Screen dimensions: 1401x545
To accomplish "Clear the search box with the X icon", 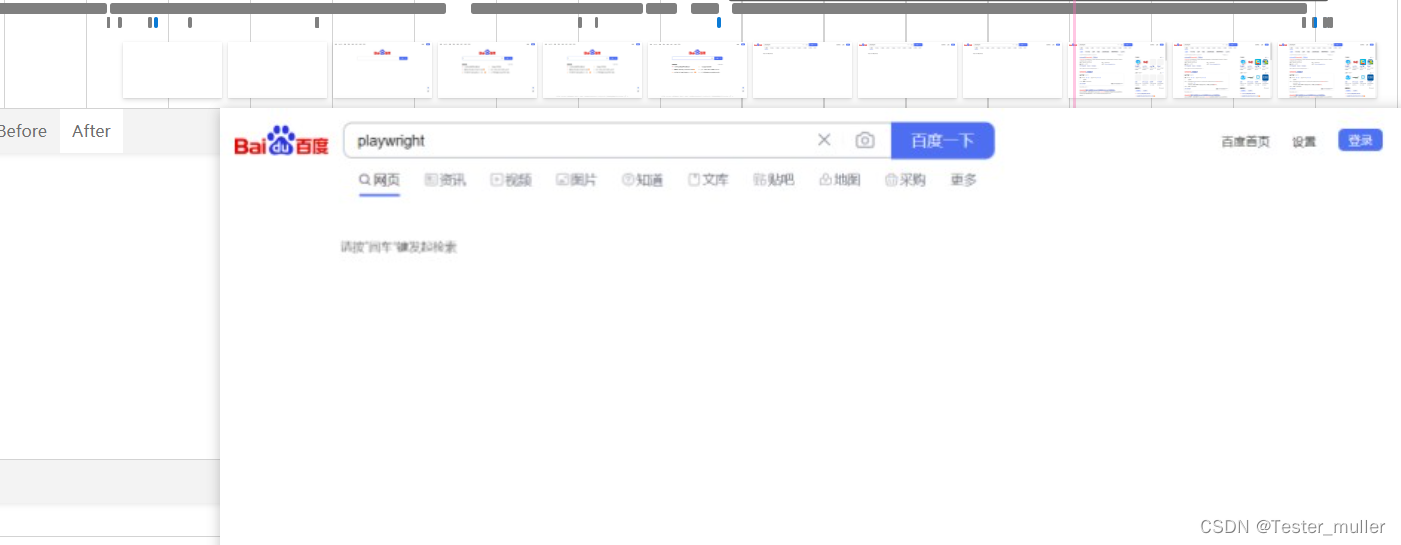I will click(x=824, y=140).
